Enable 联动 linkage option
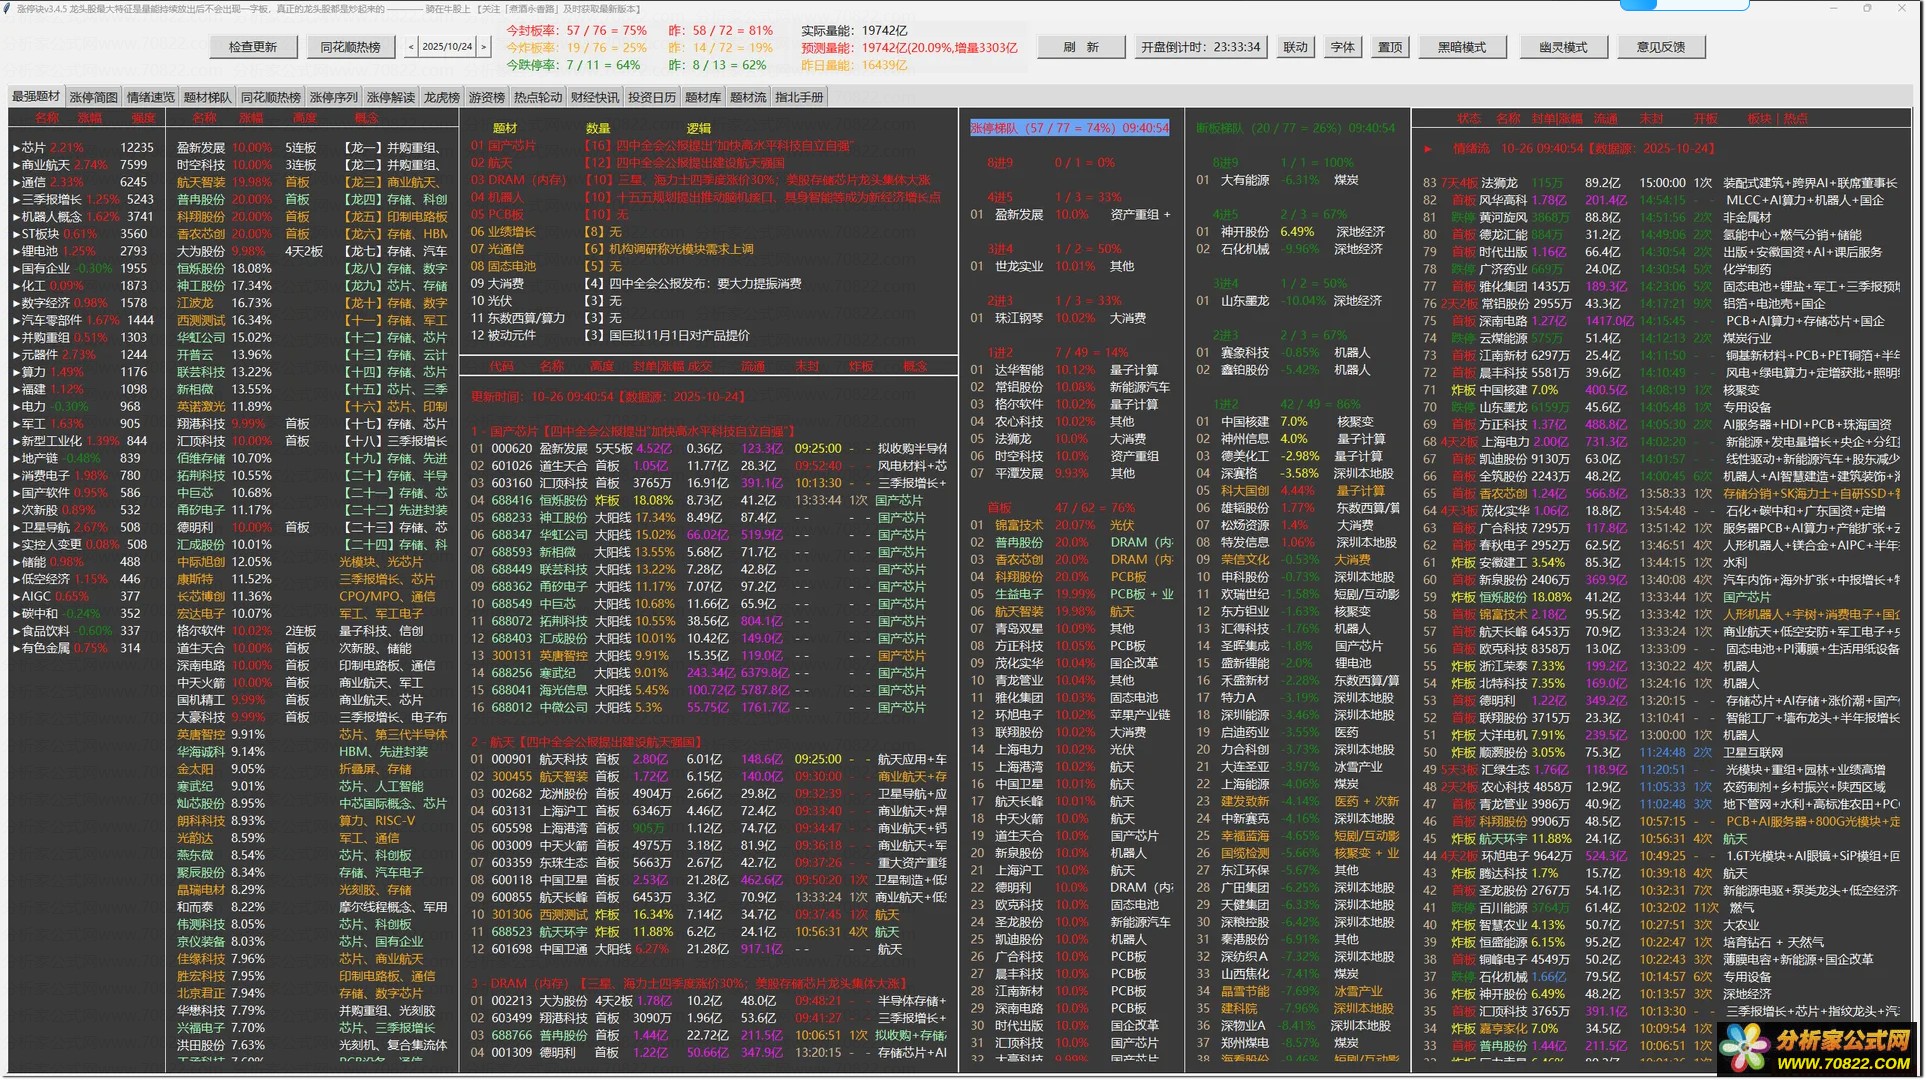Viewport: 1927px width, 1080px height. pos(1295,47)
